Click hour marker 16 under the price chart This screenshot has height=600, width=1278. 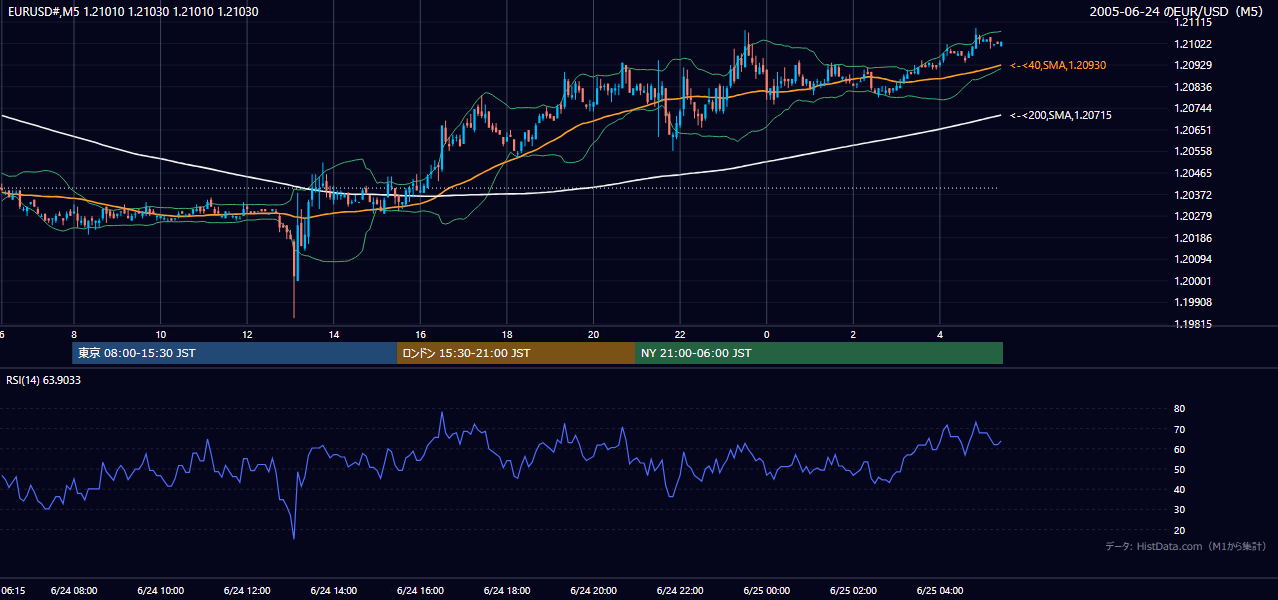tap(420, 334)
